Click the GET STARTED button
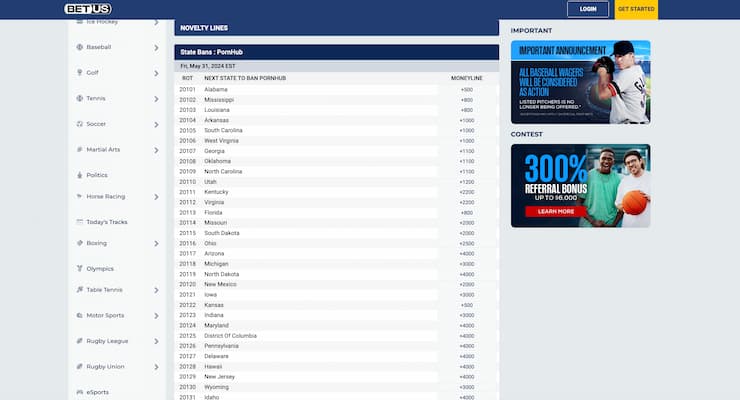Screen dimensions: 740x400 click(x=636, y=9)
